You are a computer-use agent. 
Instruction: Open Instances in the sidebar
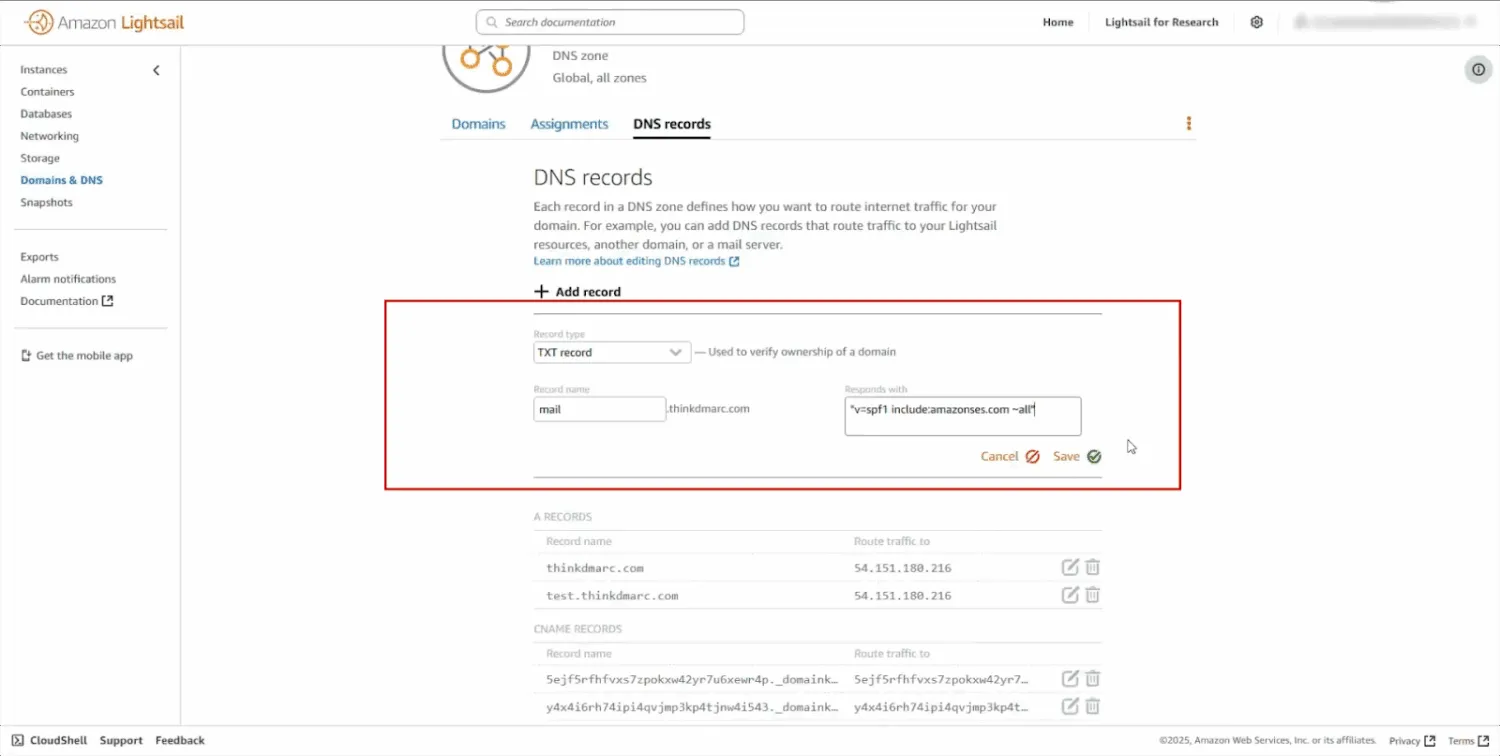click(44, 70)
